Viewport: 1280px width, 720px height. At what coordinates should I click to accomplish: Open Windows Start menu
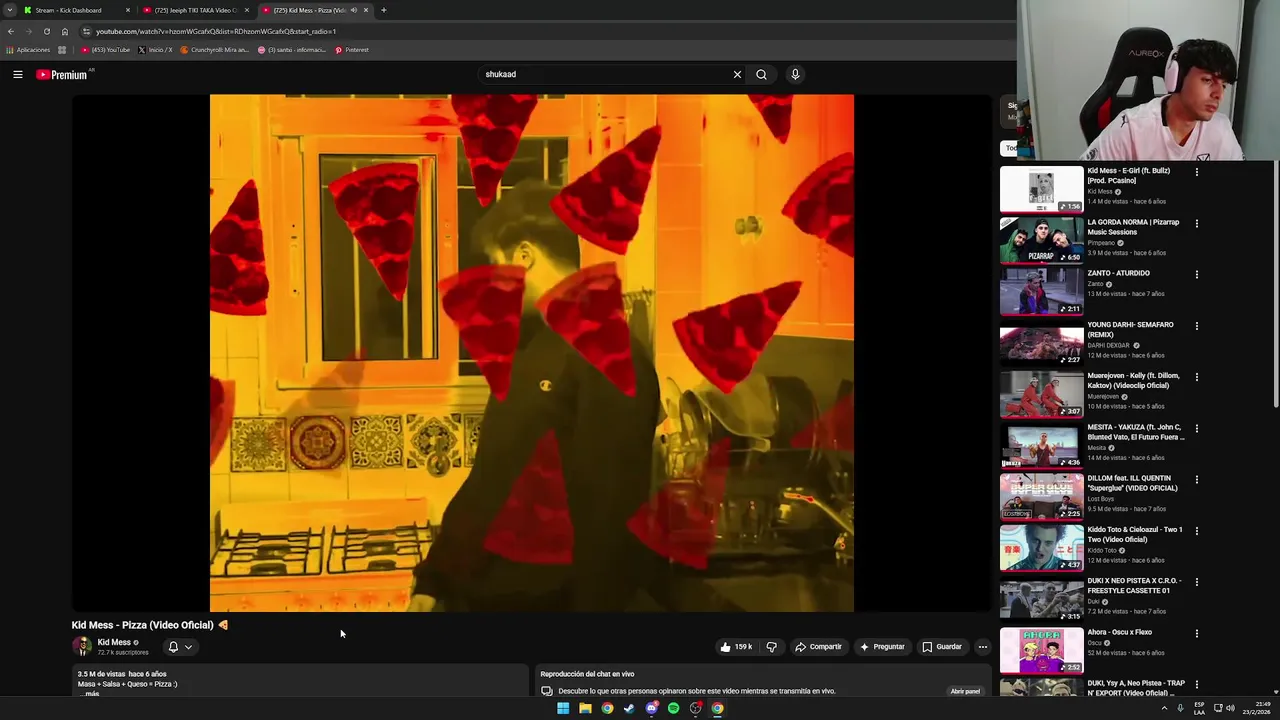click(x=563, y=708)
